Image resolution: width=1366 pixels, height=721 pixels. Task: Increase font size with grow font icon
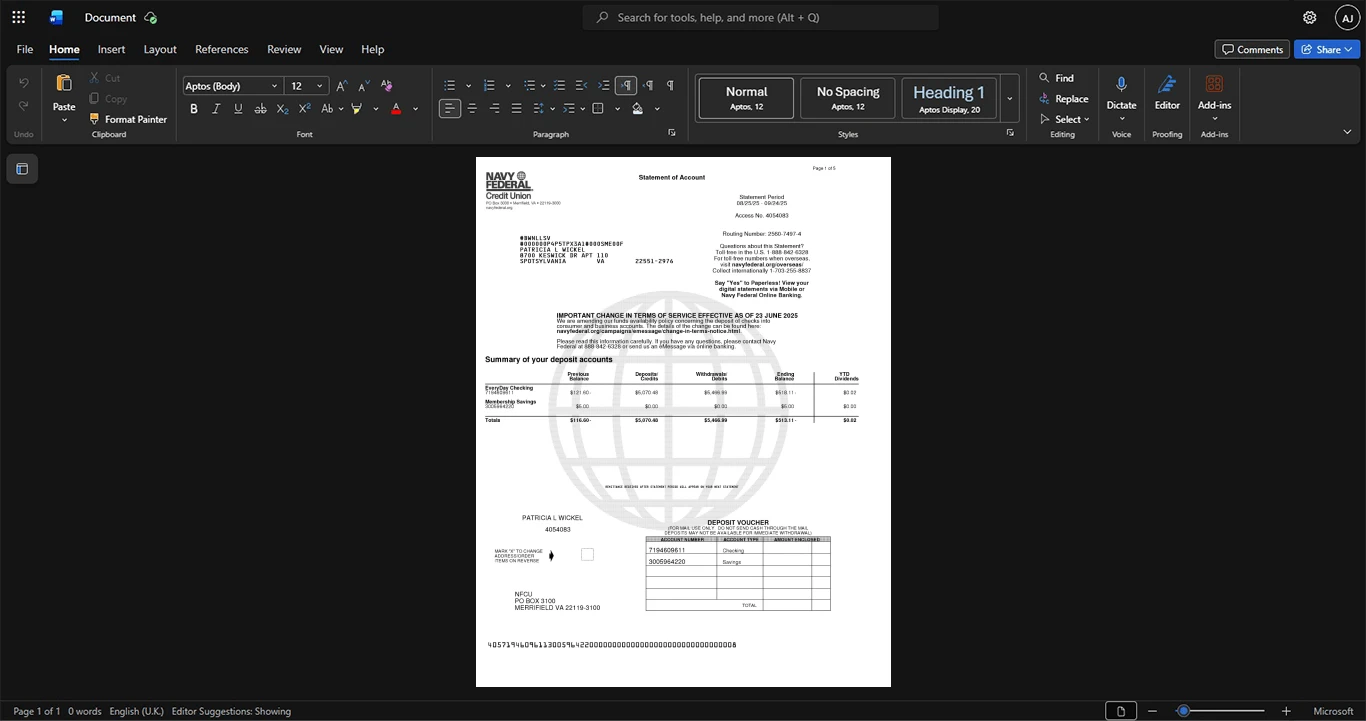342,86
